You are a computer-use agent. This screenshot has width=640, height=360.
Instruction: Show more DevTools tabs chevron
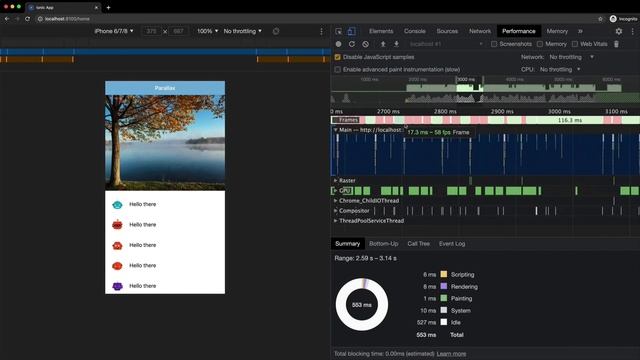pyautogui.click(x=580, y=31)
